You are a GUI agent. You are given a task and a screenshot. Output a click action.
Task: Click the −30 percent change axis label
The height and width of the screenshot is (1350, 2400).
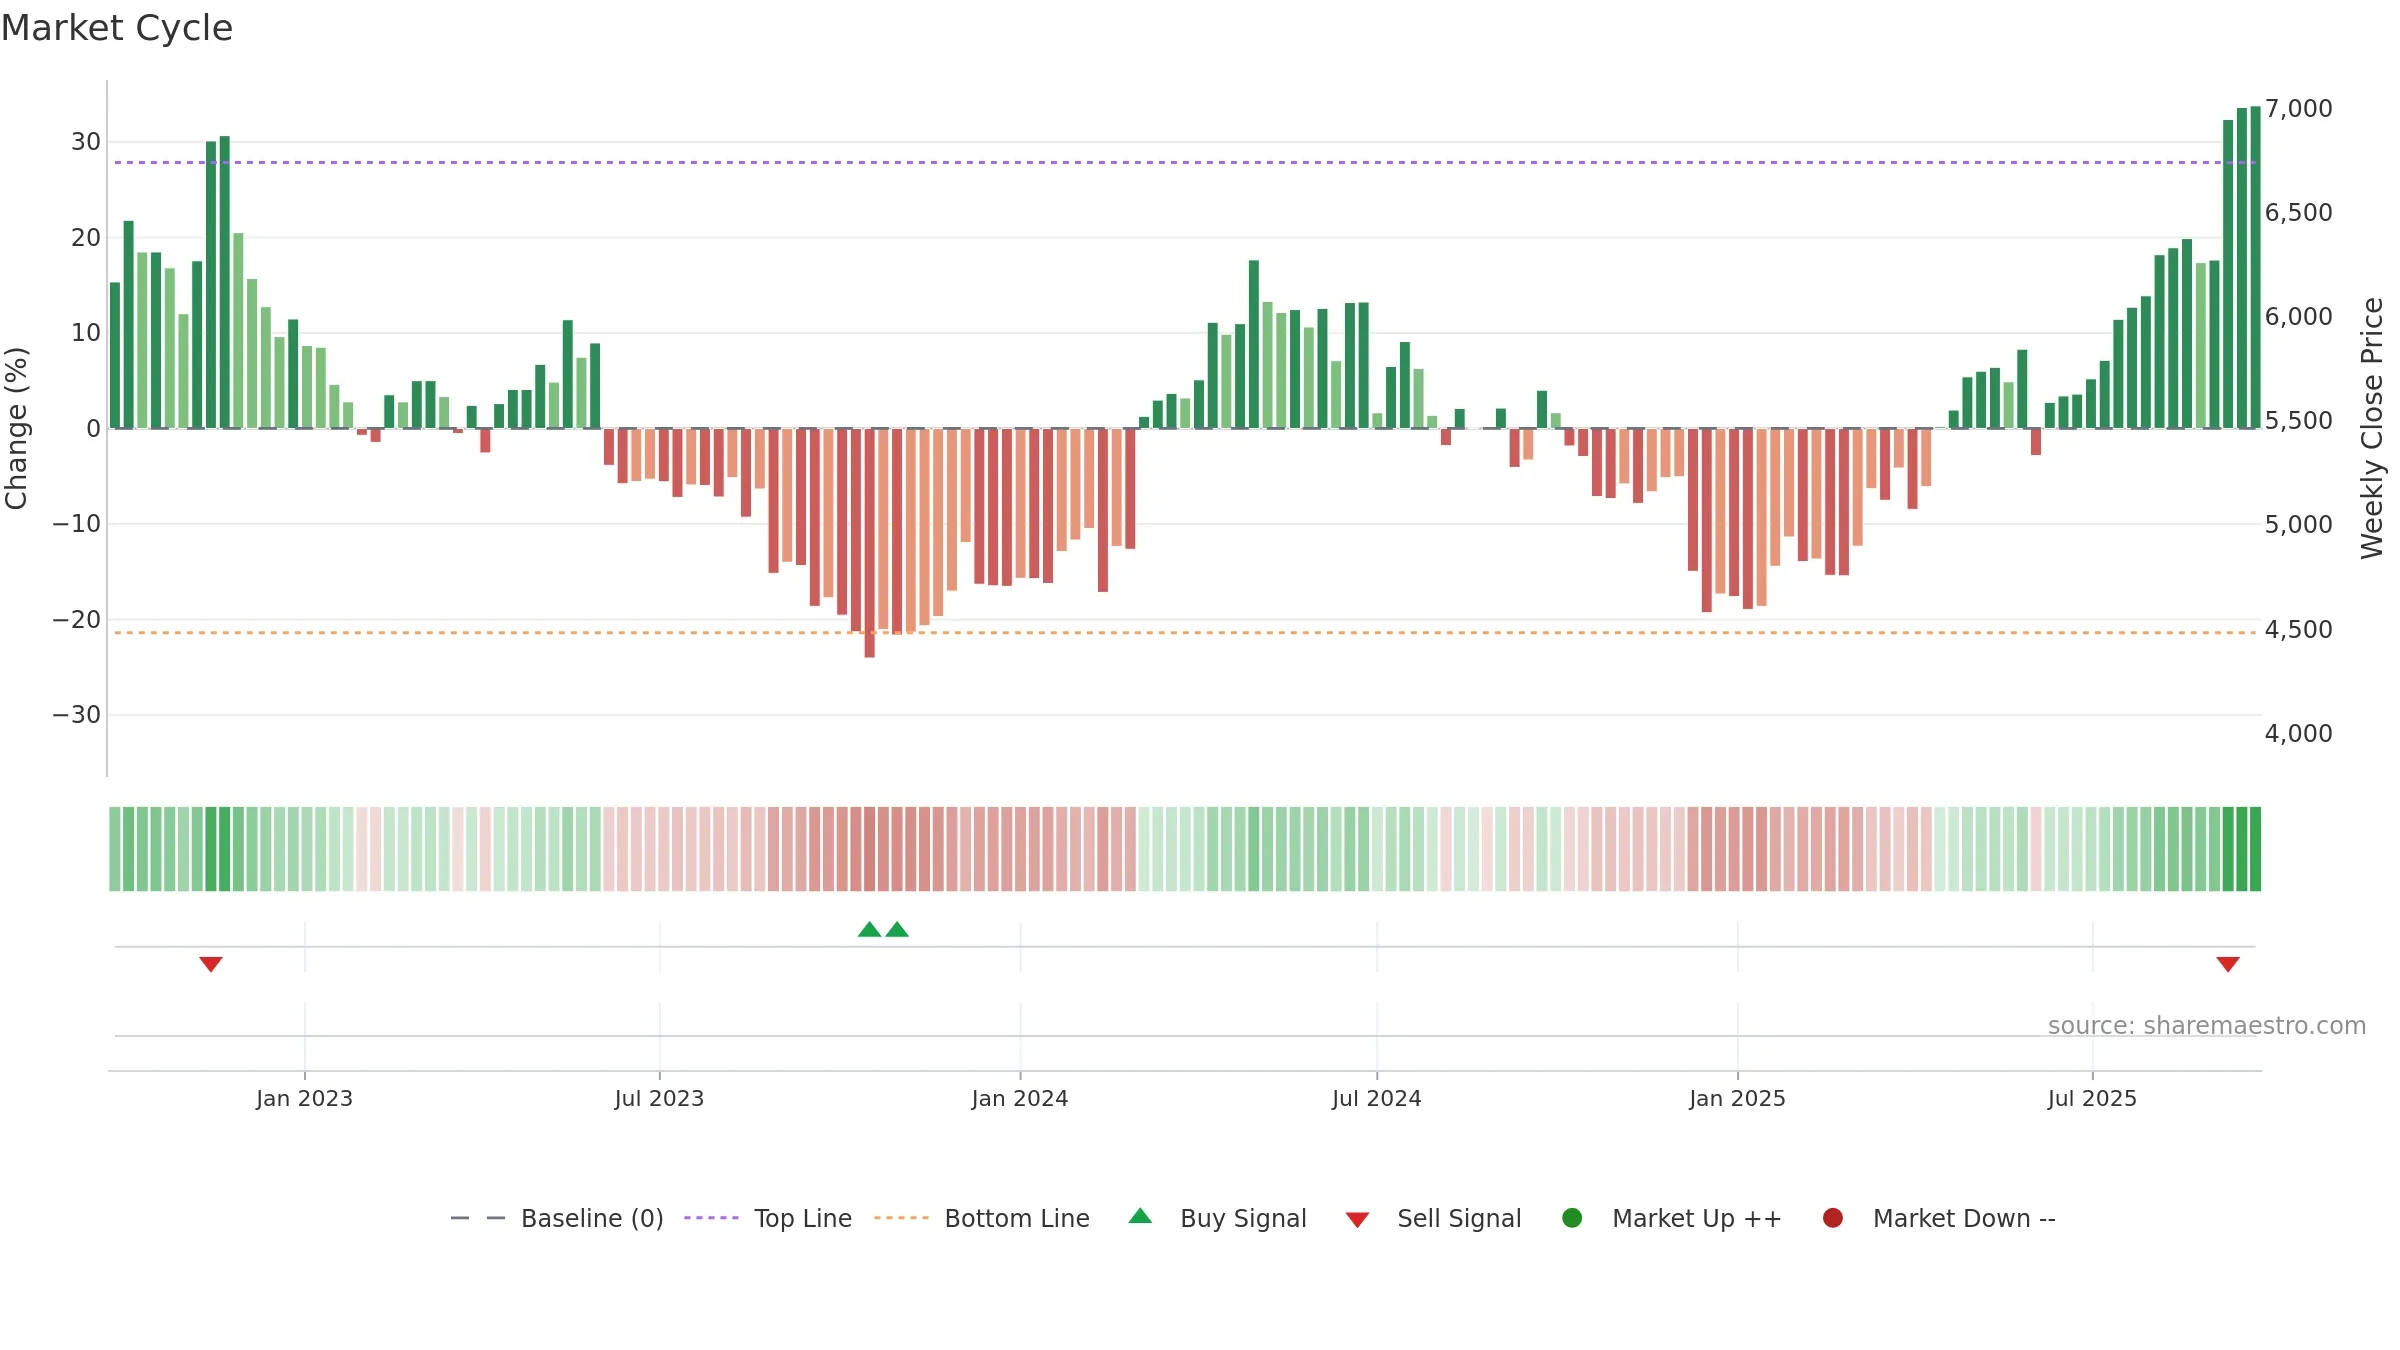pos(77,715)
